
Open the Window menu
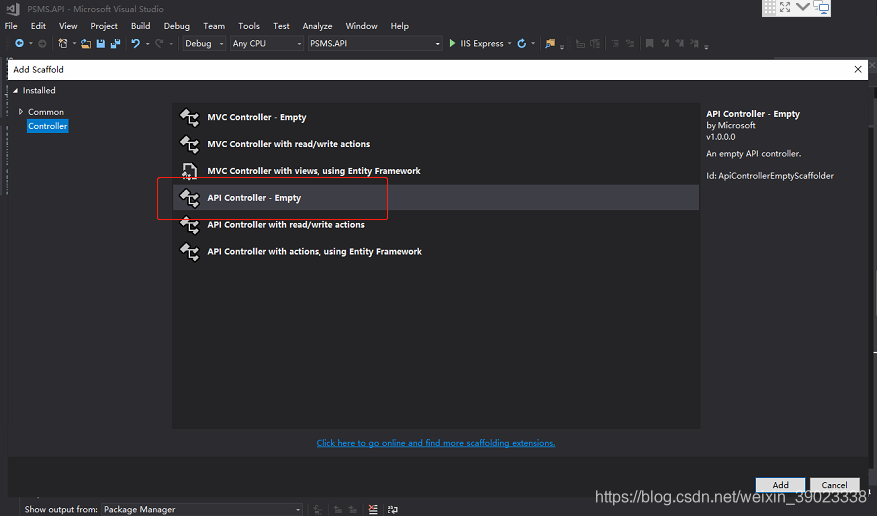361,26
